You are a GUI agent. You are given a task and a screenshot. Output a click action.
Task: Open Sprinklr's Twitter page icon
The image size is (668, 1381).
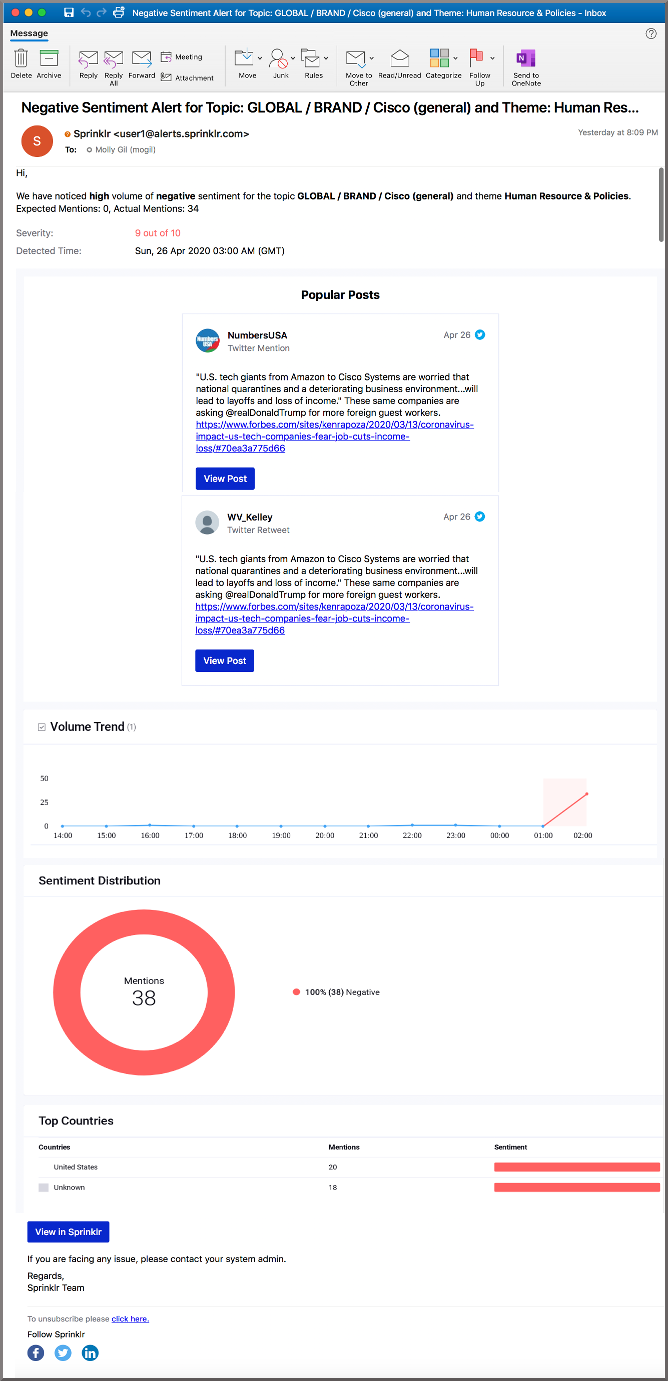[63, 1353]
